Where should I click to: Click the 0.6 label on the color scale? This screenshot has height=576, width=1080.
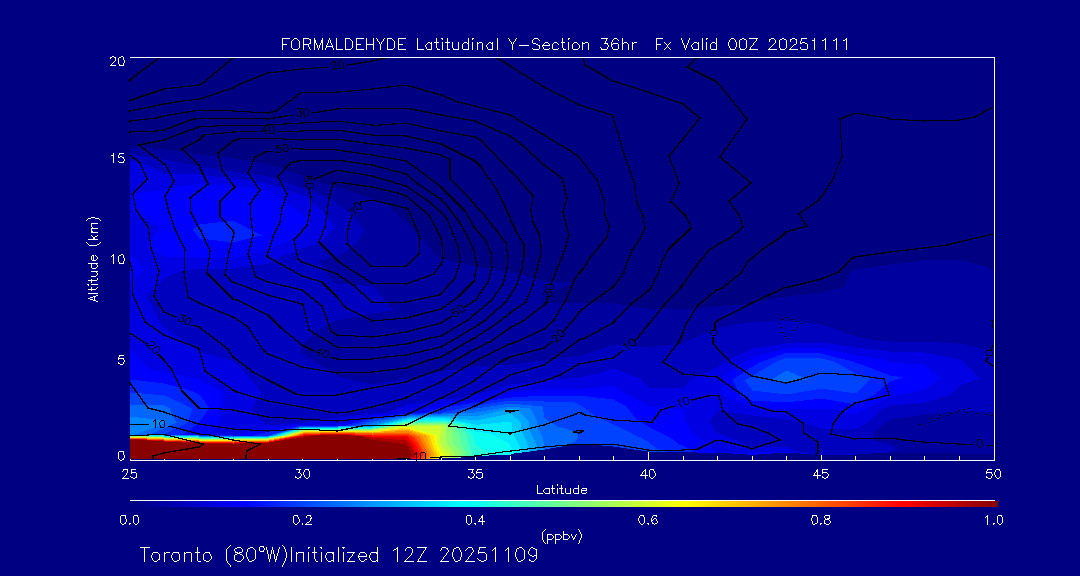point(648,520)
